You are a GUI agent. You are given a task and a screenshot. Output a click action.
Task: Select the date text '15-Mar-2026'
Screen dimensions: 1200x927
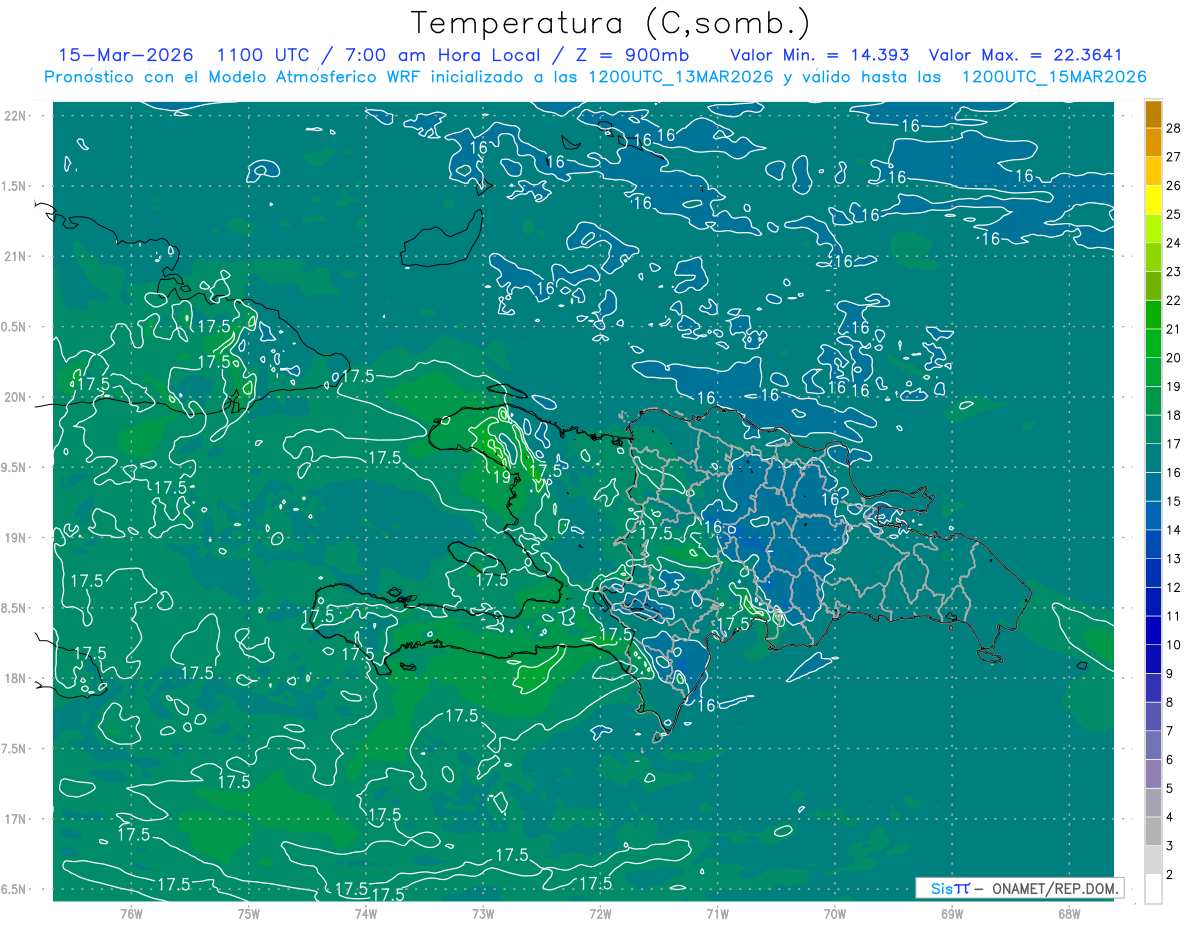125,55
